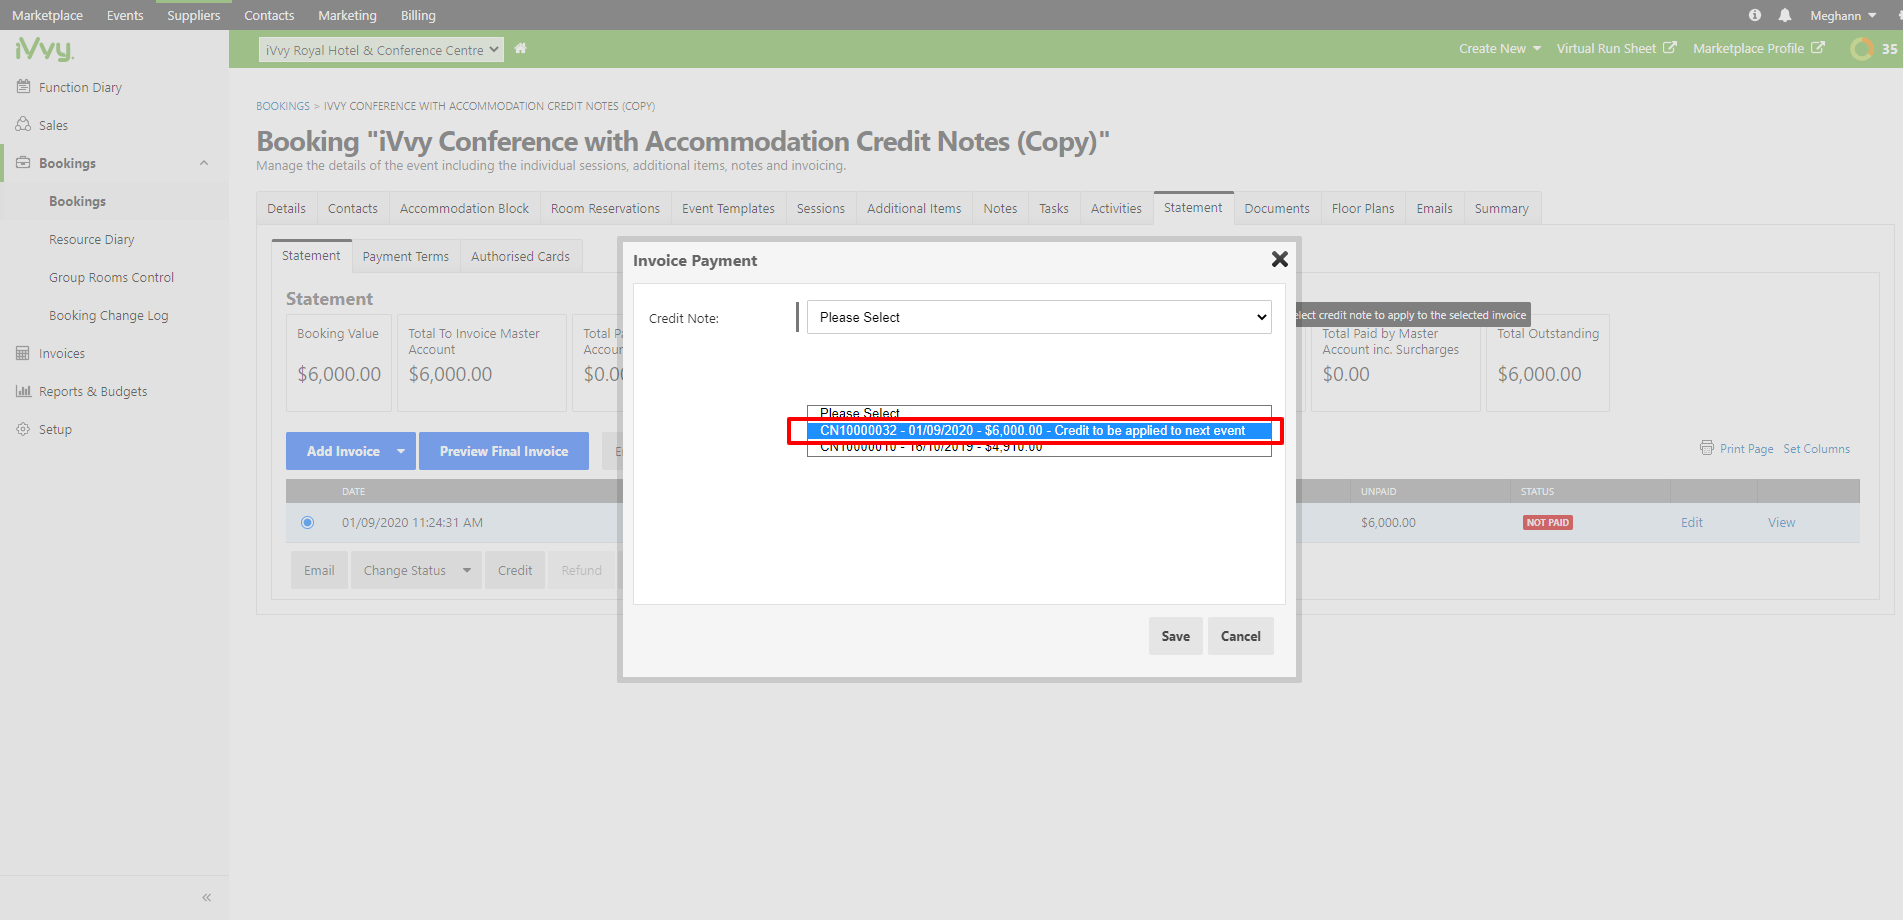Click the home icon beside venue selector
This screenshot has width=1903, height=920.
coord(520,48)
